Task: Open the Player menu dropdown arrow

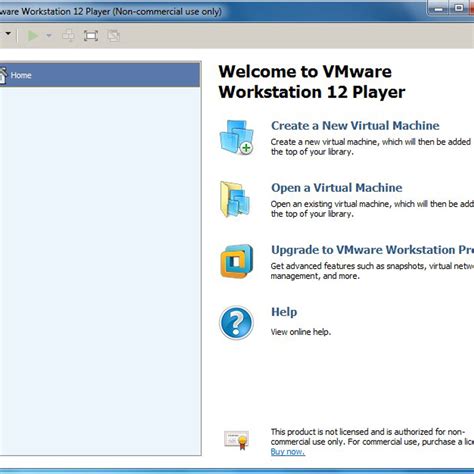Action: [x=8, y=33]
